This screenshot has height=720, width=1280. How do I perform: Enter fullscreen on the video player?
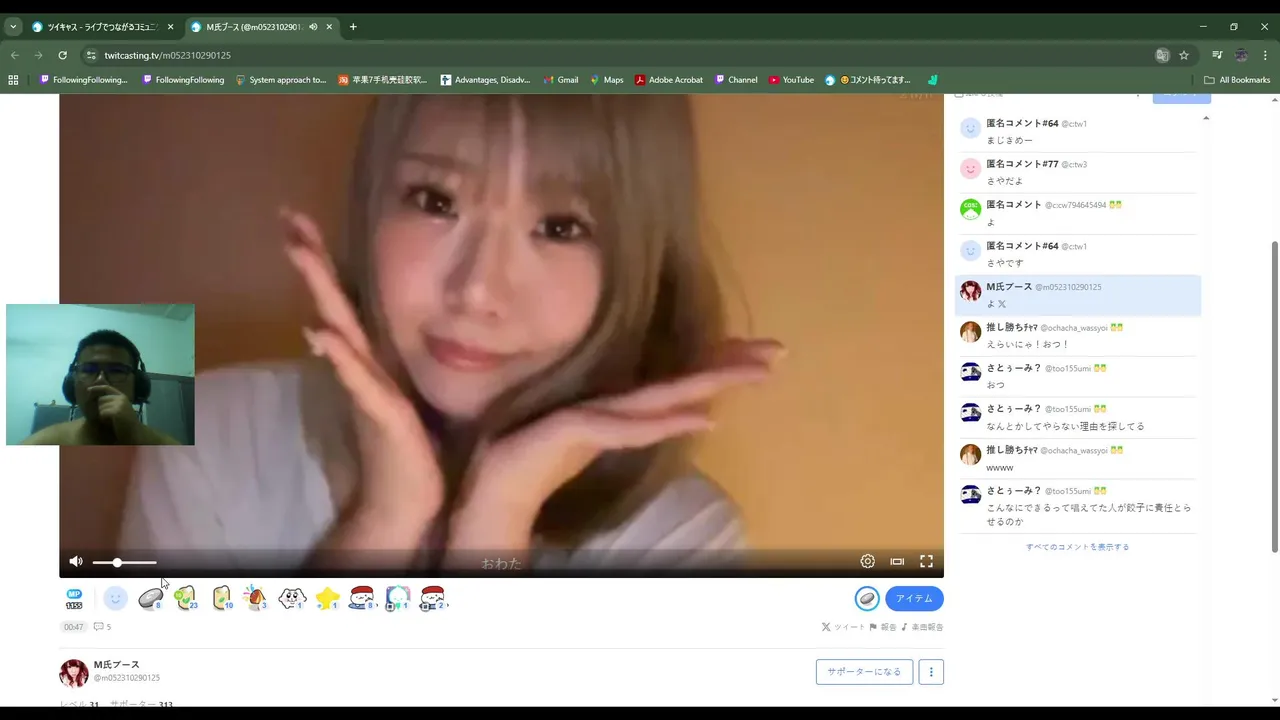click(926, 562)
